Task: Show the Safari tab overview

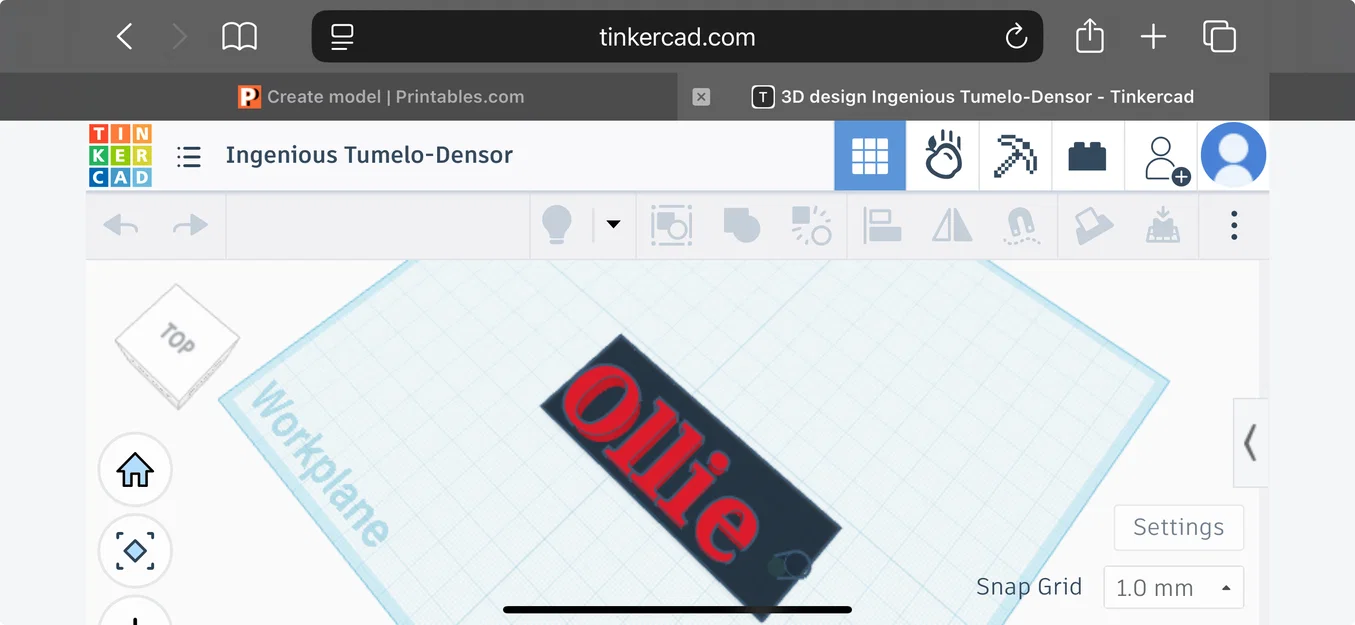Action: point(1219,38)
